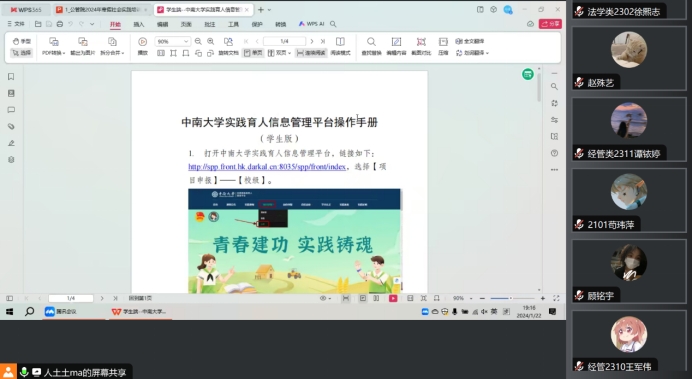Toggle microphone in bottom meeting bar
The height and width of the screenshot is (379, 693).
coord(24,372)
